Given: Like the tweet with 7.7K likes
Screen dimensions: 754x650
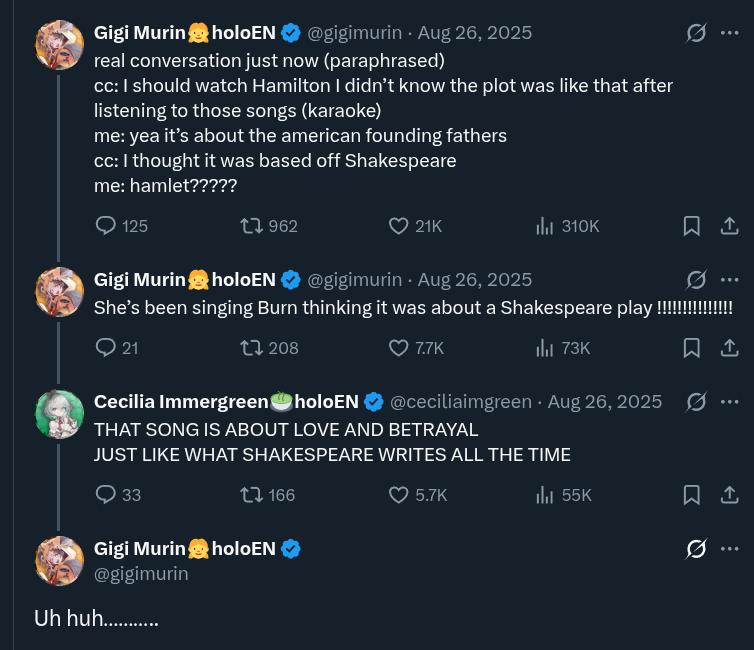Looking at the screenshot, I should (x=399, y=348).
